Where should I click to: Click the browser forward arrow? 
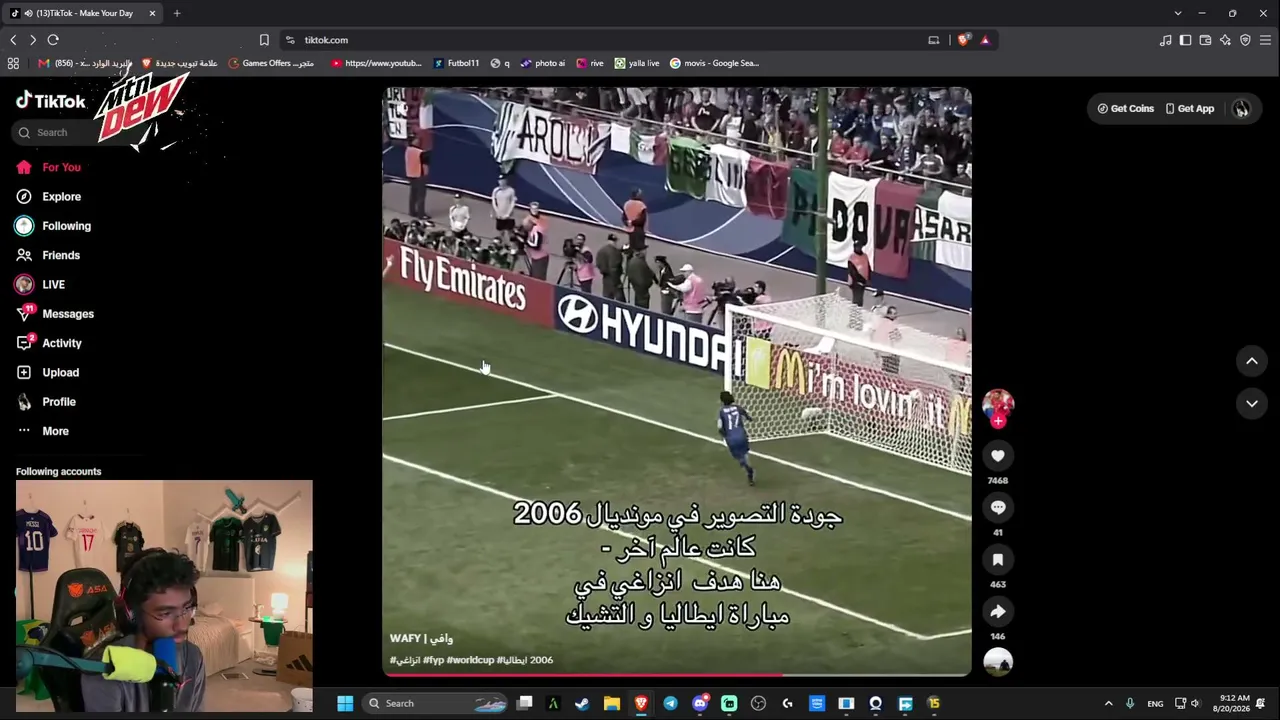[x=33, y=40]
